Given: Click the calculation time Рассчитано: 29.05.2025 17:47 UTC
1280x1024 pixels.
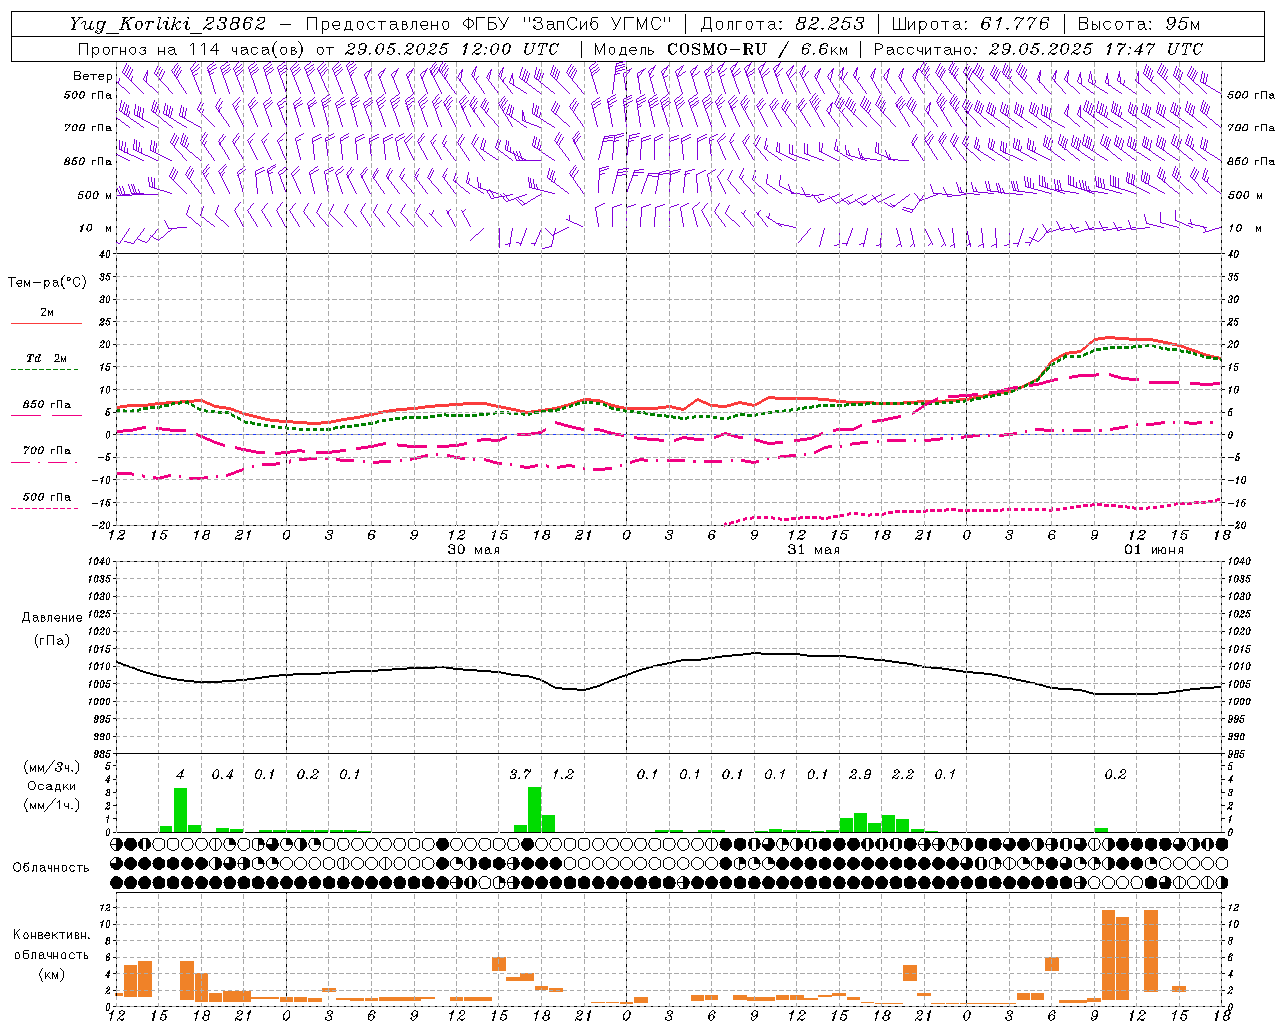Looking at the screenshot, I should pyautogui.click(x=1038, y=49).
